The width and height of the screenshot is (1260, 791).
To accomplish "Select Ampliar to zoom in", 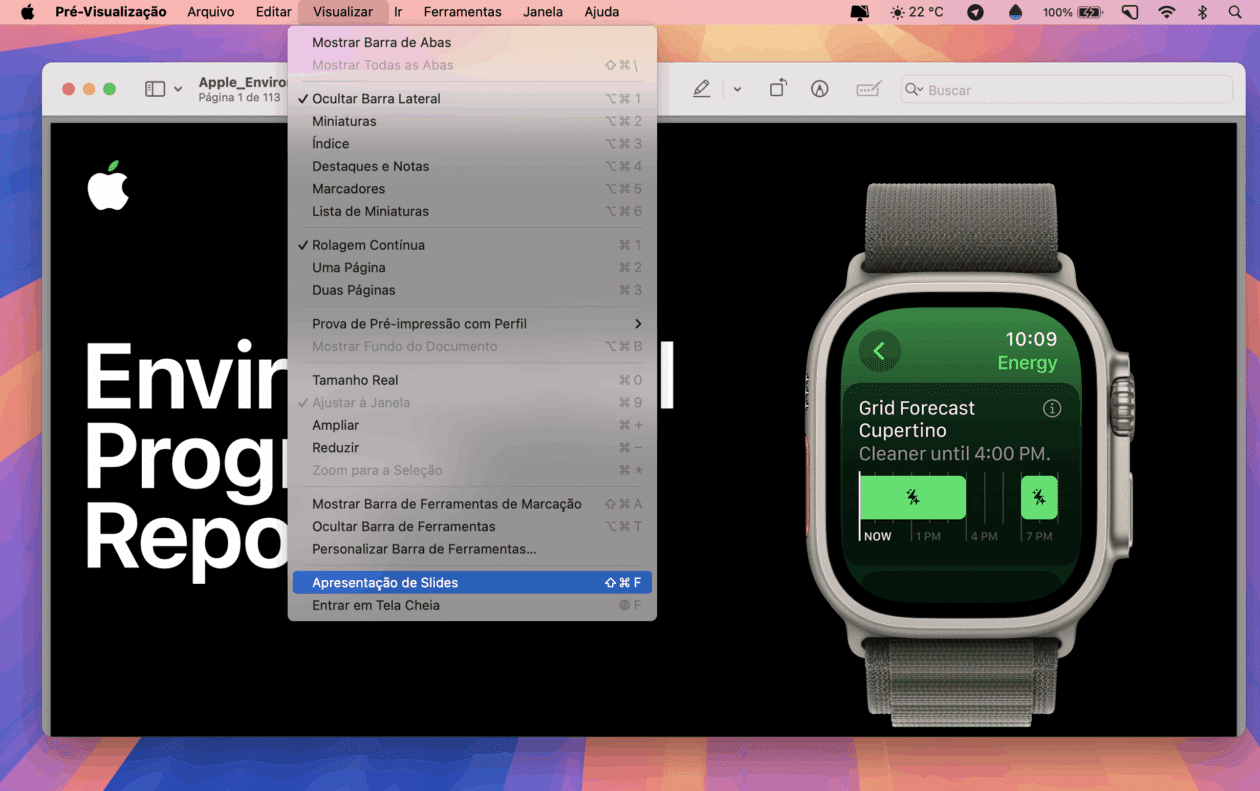I will [472, 425].
